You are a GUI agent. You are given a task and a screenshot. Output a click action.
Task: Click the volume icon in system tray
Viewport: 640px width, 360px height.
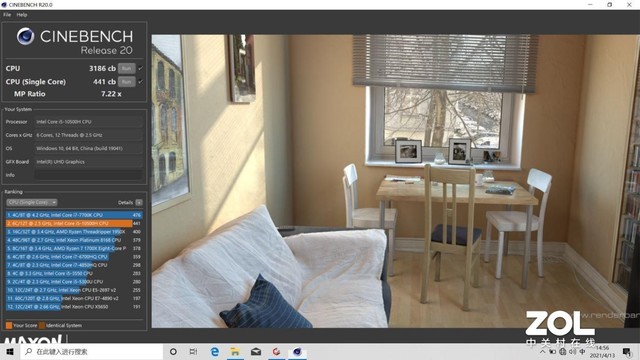pos(573,351)
